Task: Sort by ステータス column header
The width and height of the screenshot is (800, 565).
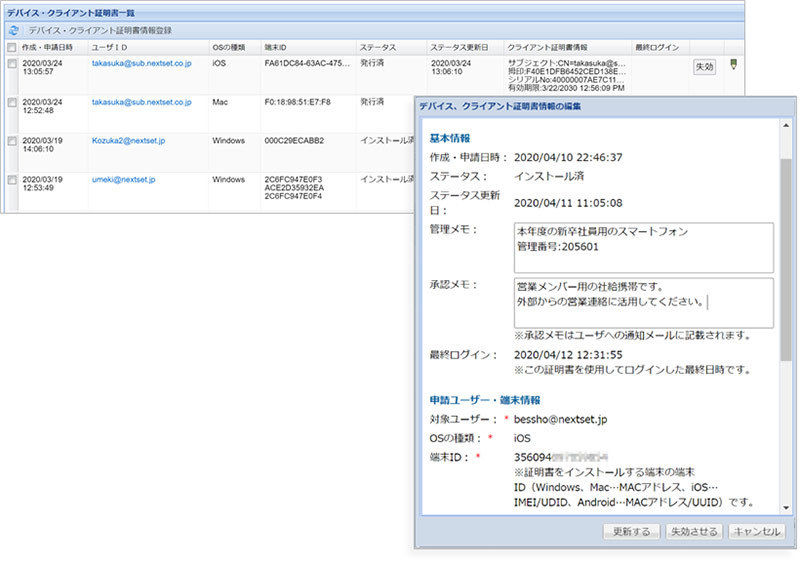Action: click(377, 47)
